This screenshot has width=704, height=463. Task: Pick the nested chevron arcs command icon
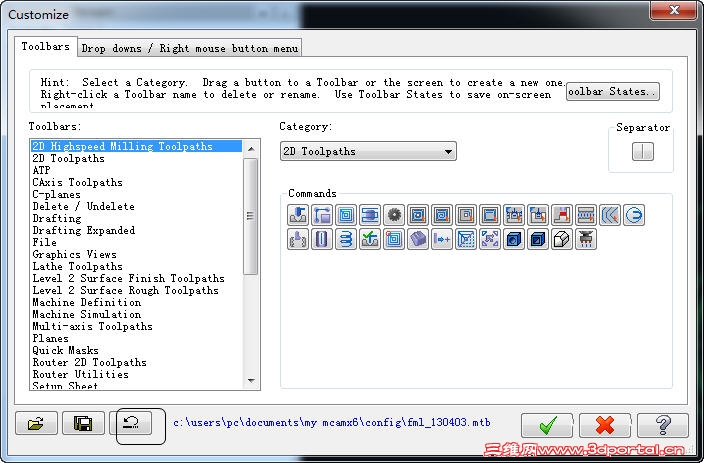point(610,215)
